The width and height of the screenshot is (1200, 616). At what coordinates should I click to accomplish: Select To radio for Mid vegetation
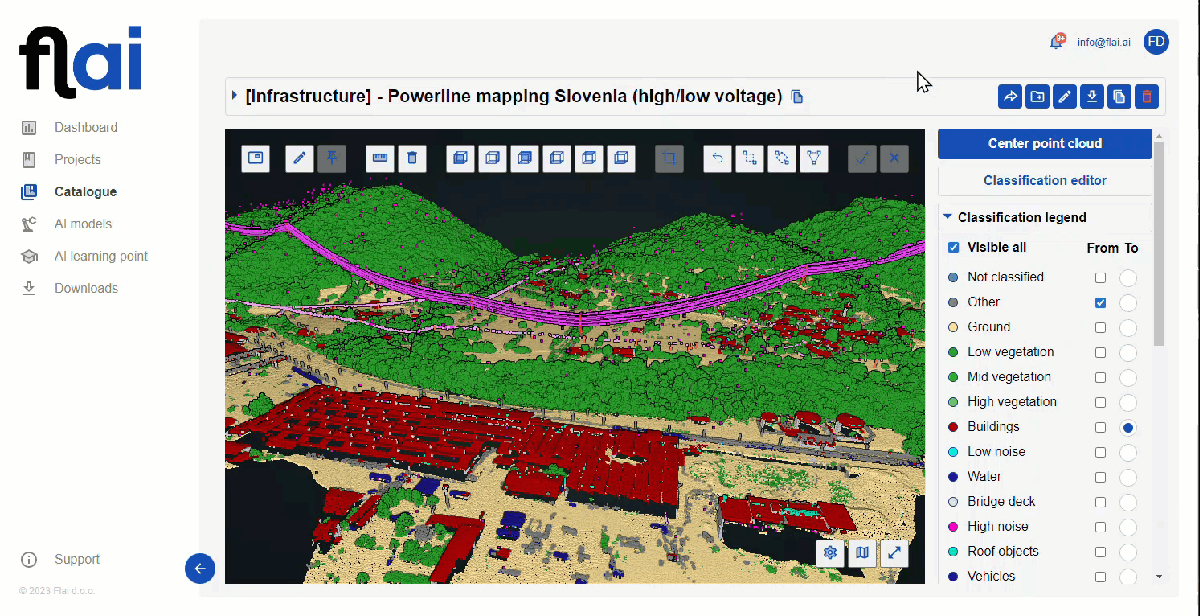tap(1128, 377)
